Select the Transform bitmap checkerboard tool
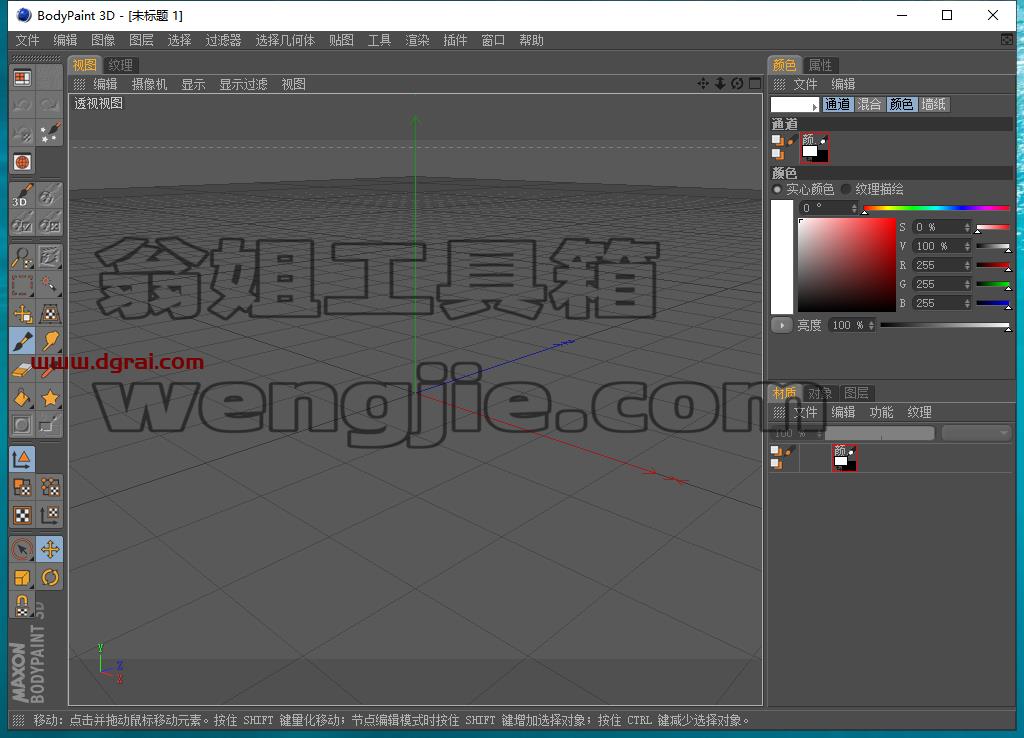The height and width of the screenshot is (738, 1024). (50, 313)
